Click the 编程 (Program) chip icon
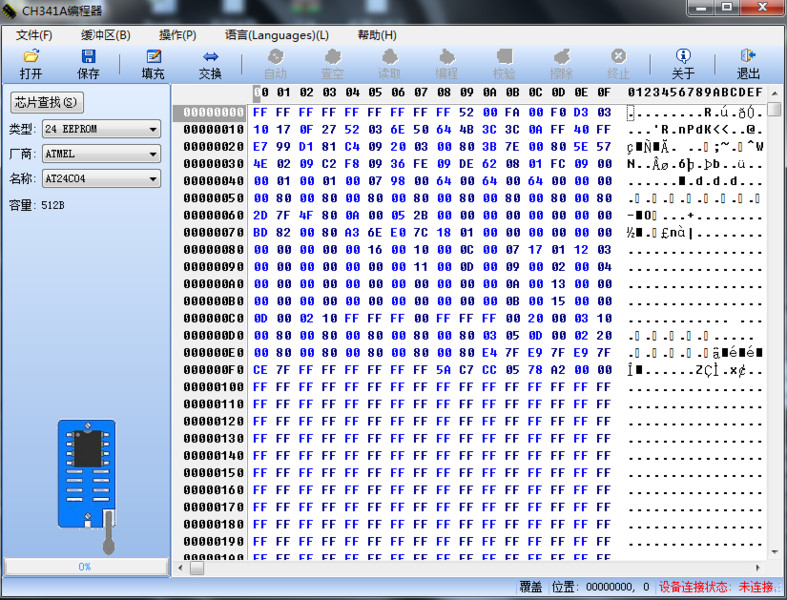The width and height of the screenshot is (787, 600). 446,64
